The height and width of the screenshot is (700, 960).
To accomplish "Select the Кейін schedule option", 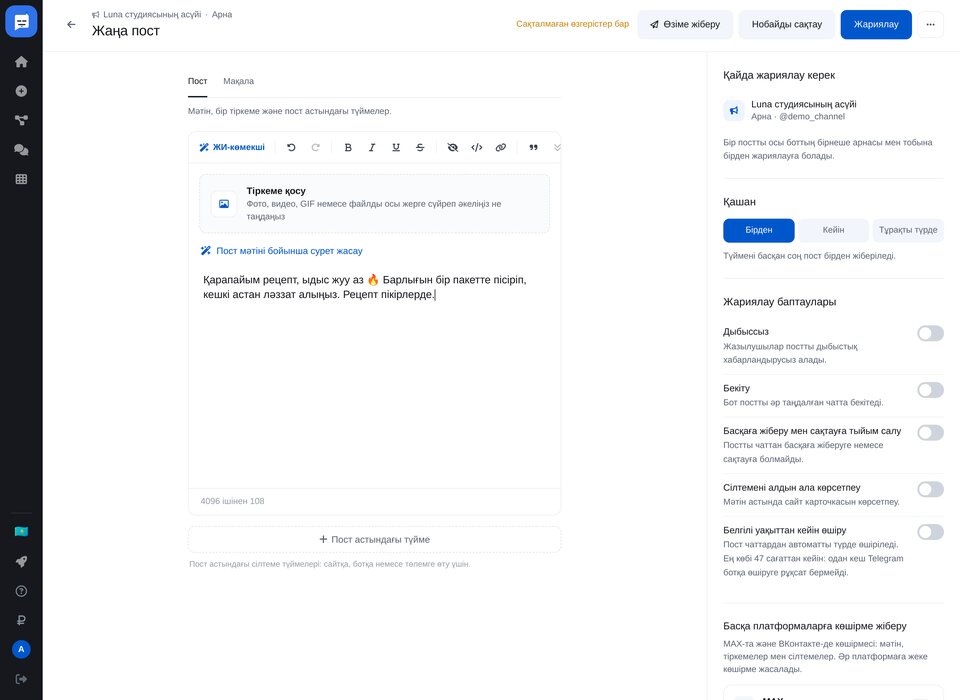I will pos(833,230).
